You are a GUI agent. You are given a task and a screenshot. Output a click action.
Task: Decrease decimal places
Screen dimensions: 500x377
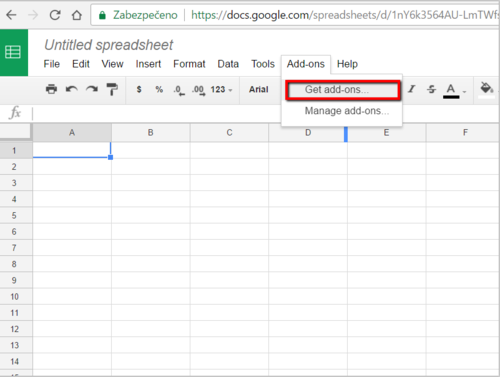click(x=179, y=90)
